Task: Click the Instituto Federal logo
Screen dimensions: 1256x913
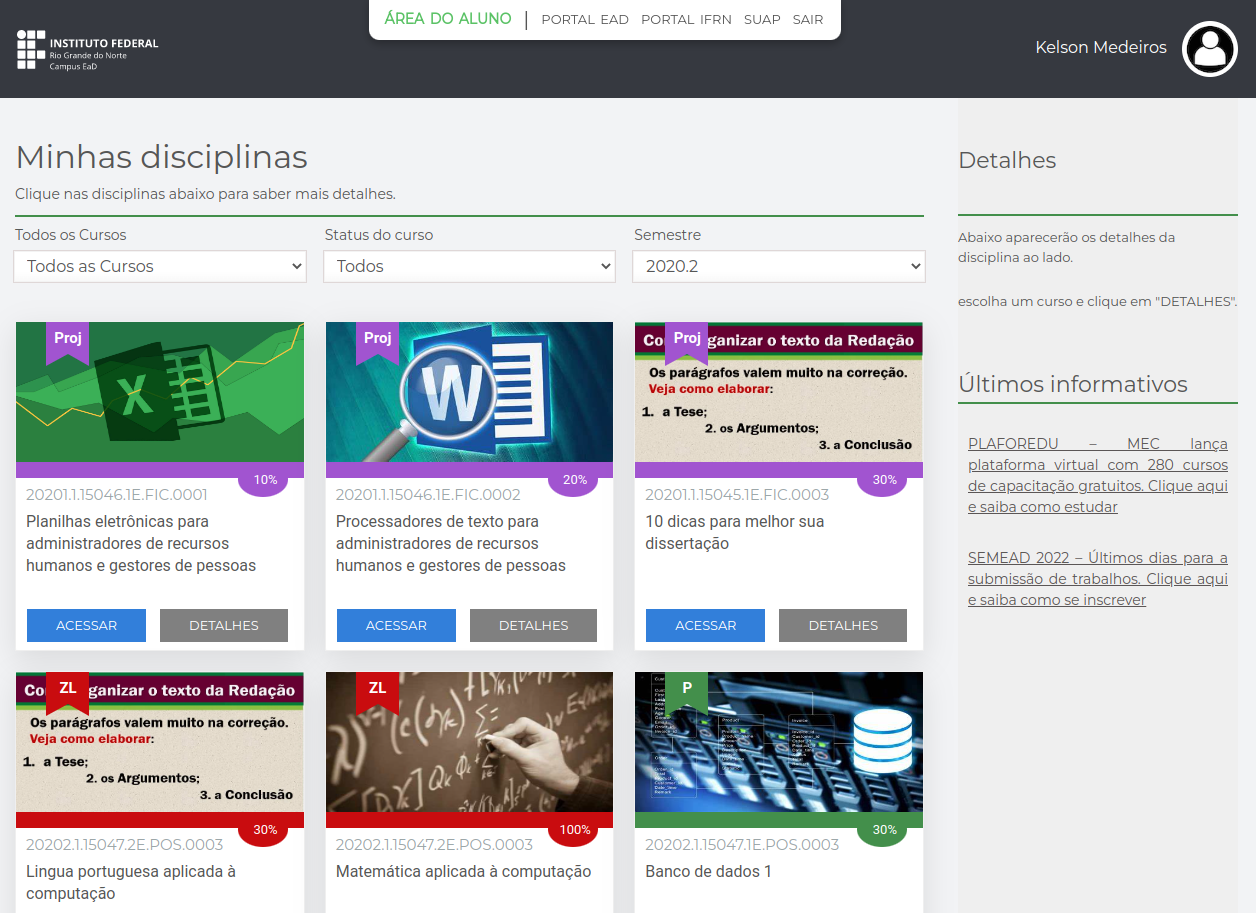Action: 88,50
